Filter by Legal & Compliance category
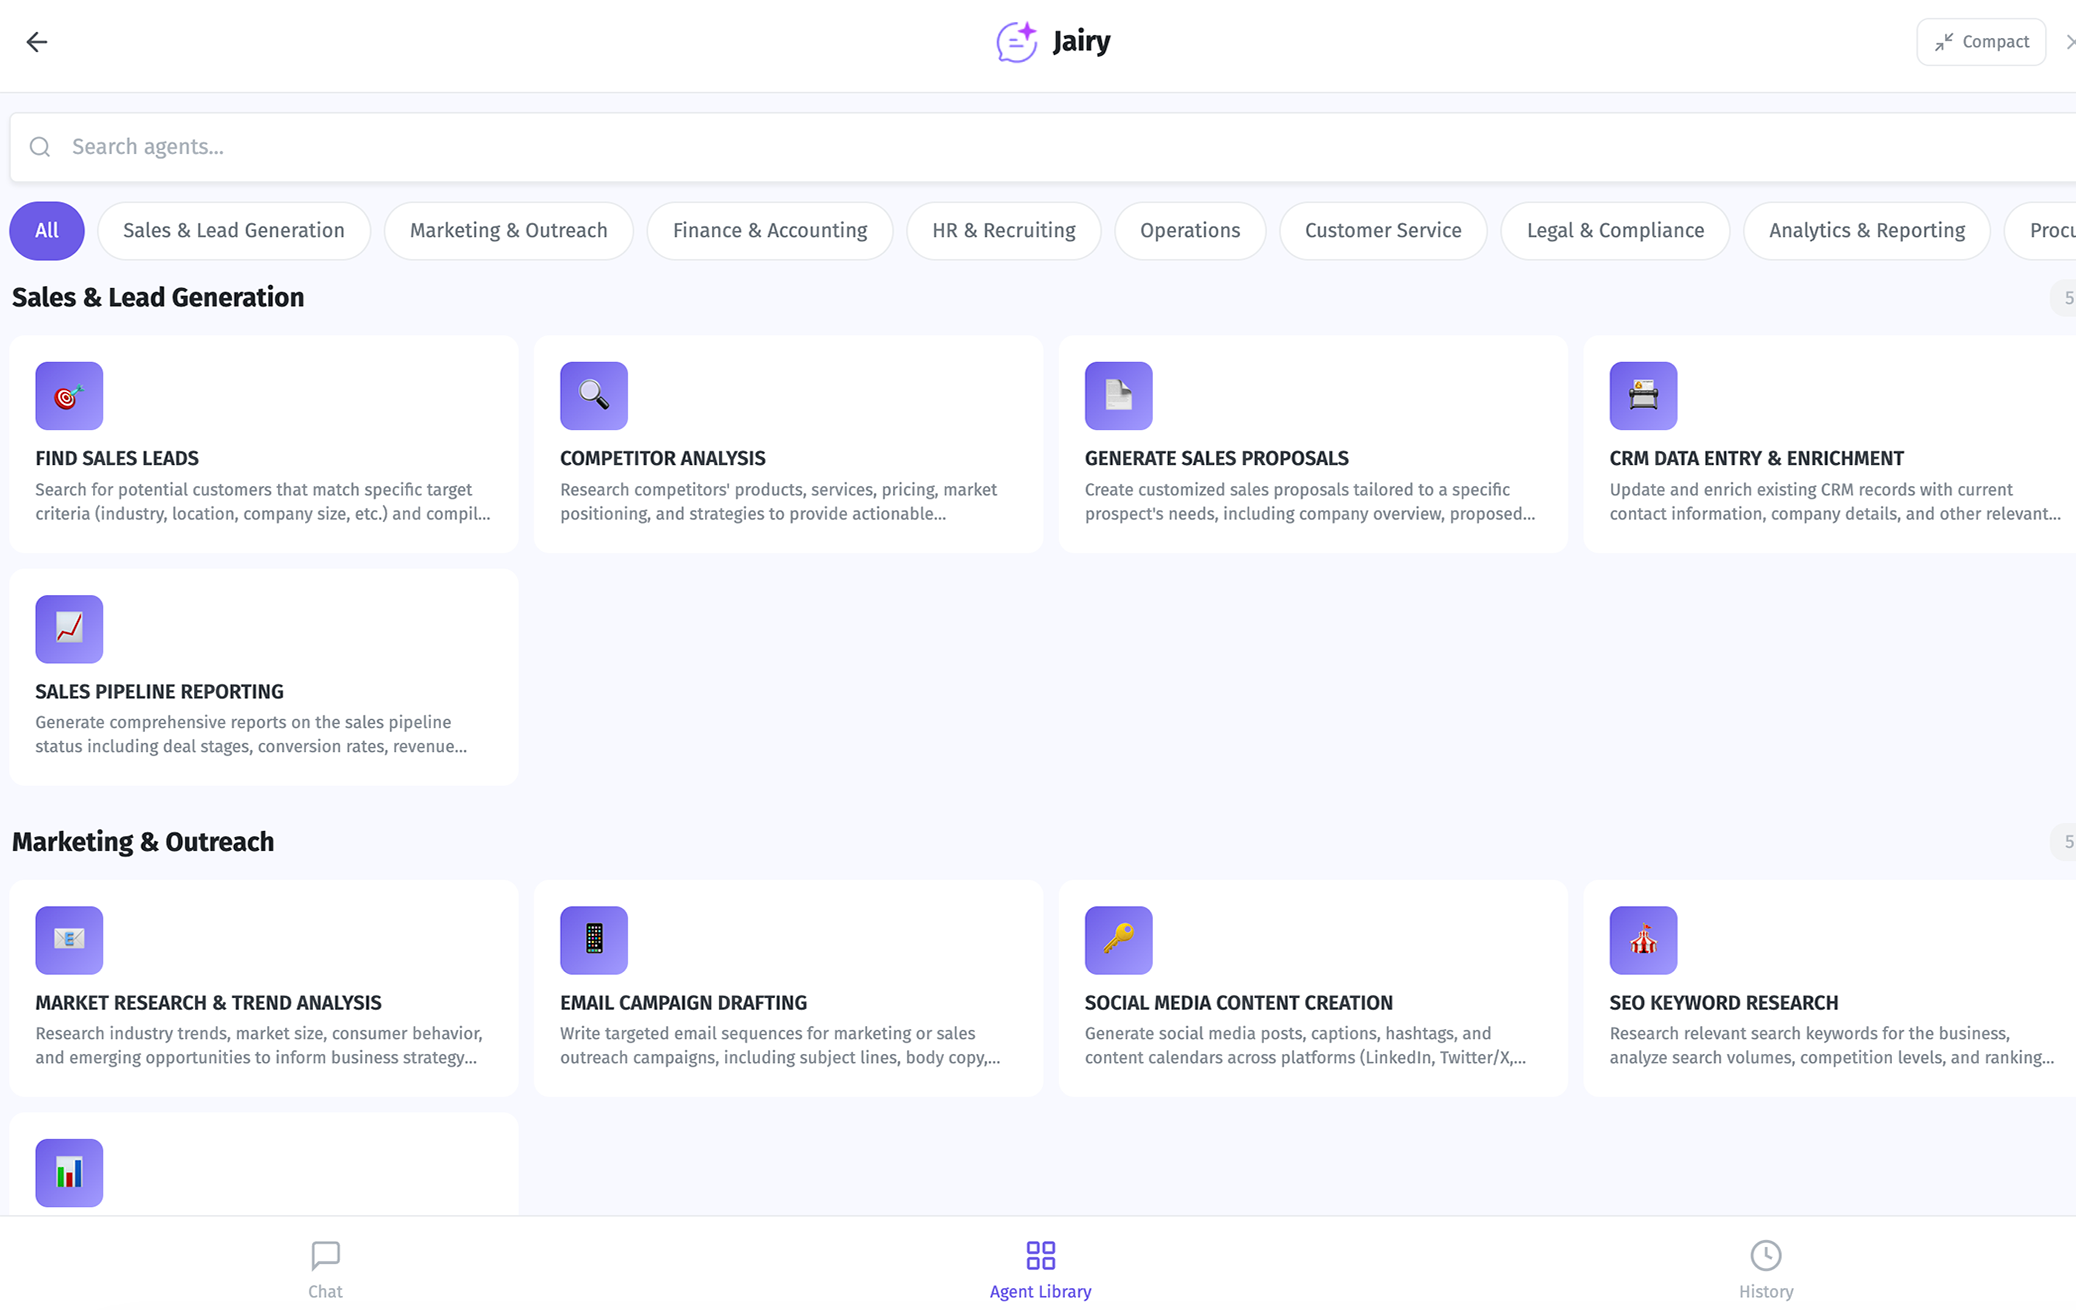Image resolution: width=2076 pixels, height=1310 pixels. (1614, 231)
